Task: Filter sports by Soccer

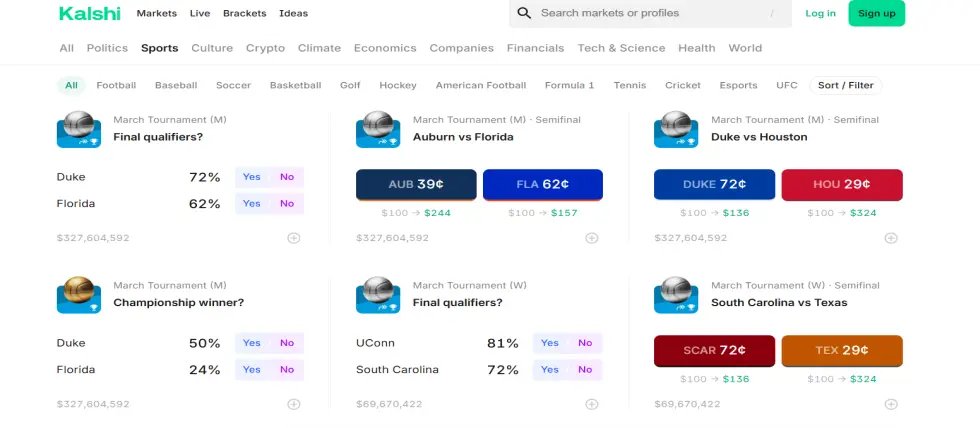Action: (234, 86)
